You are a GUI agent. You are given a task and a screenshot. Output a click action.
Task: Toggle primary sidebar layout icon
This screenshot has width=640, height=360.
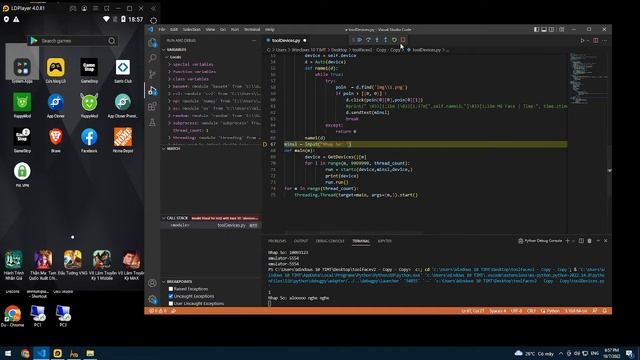(536, 29)
